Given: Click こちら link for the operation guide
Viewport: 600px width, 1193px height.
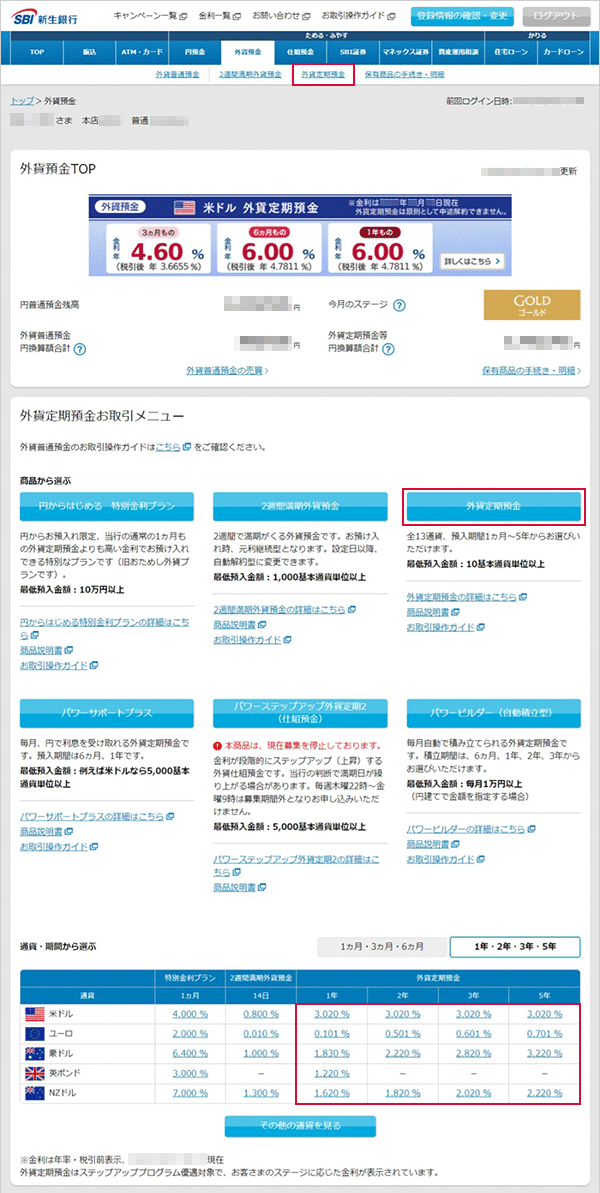Looking at the screenshot, I should point(168,447).
